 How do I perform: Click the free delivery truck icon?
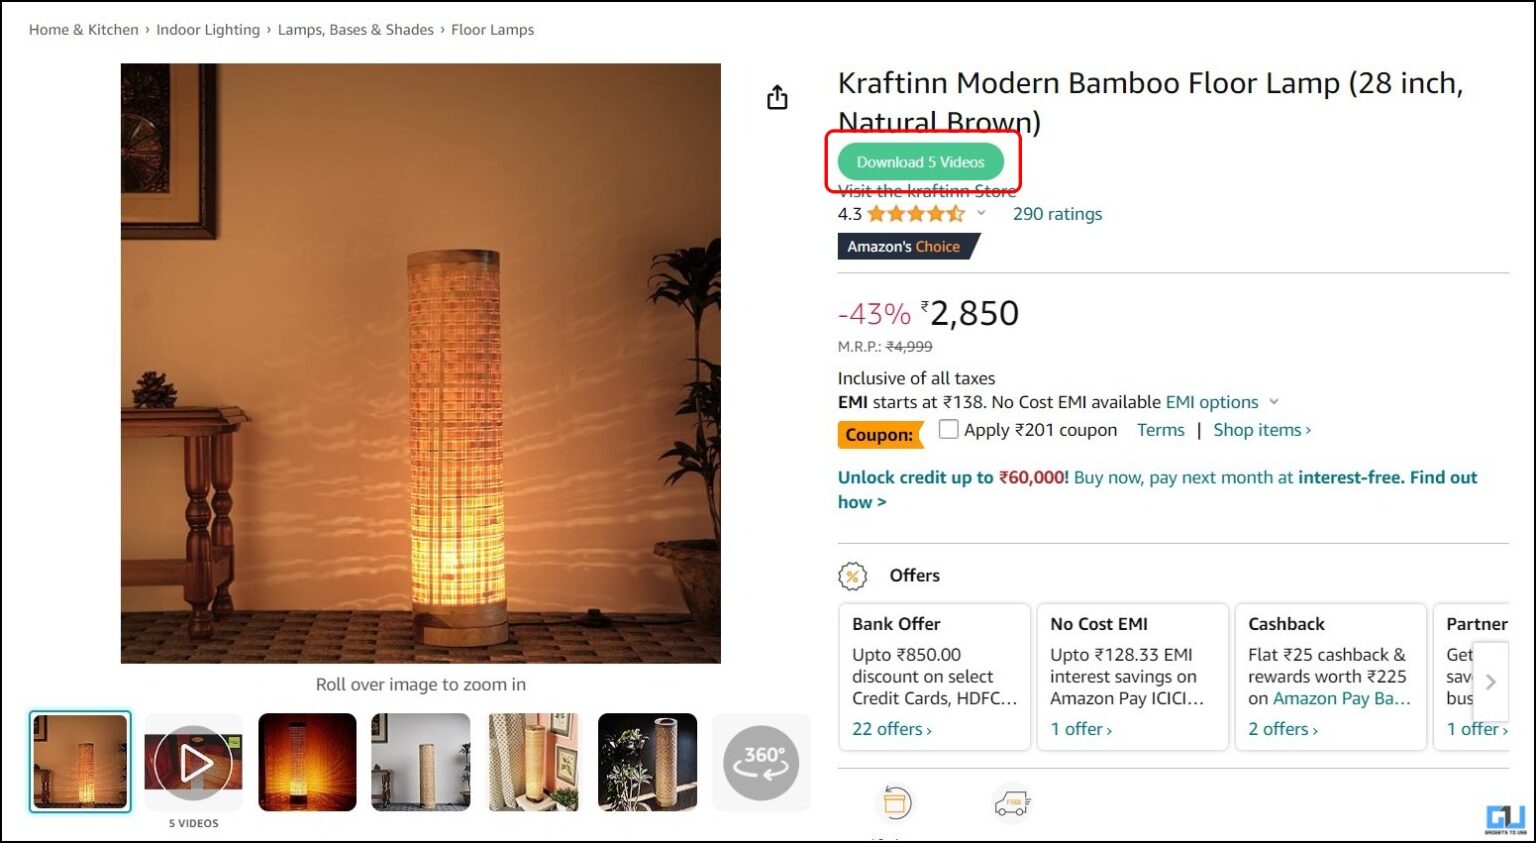coord(1011,802)
